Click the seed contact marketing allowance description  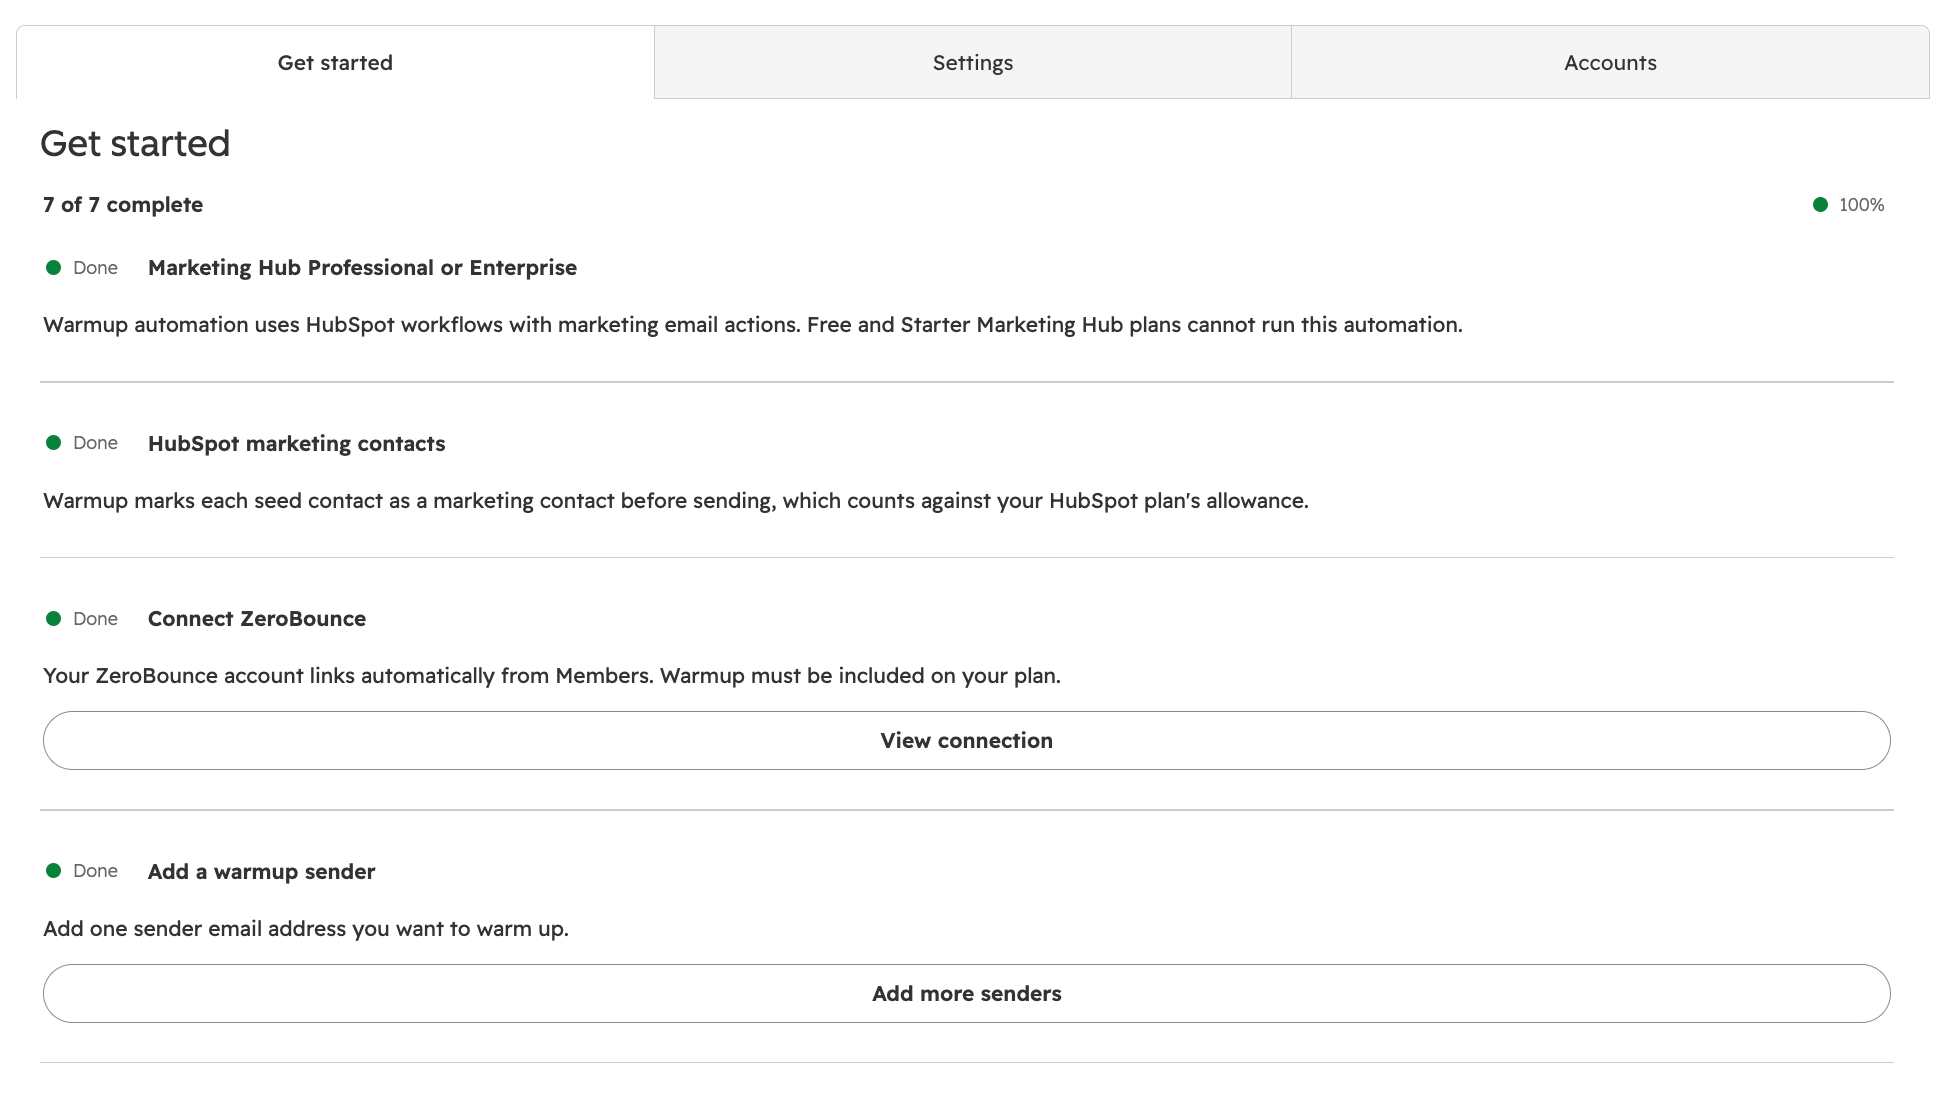[x=676, y=501]
